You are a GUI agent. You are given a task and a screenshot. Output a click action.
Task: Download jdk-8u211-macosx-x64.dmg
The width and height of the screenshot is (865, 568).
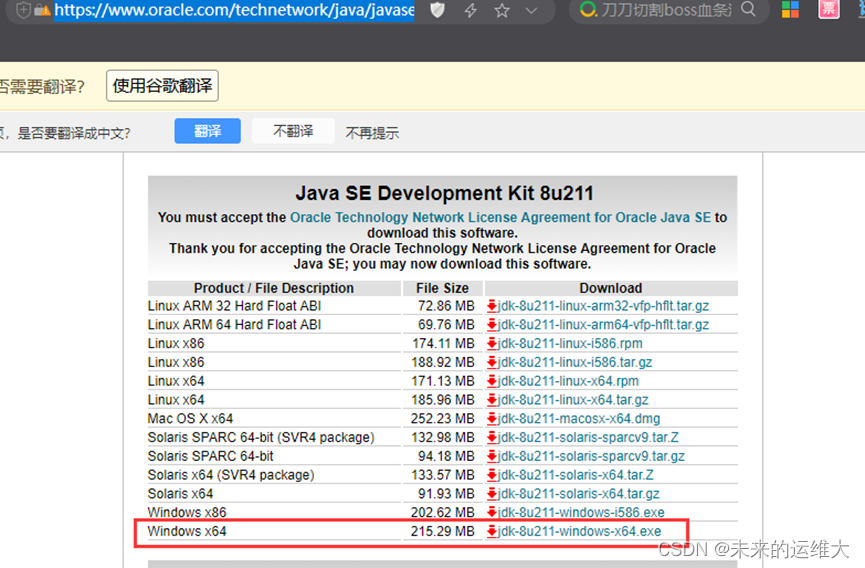pos(579,419)
